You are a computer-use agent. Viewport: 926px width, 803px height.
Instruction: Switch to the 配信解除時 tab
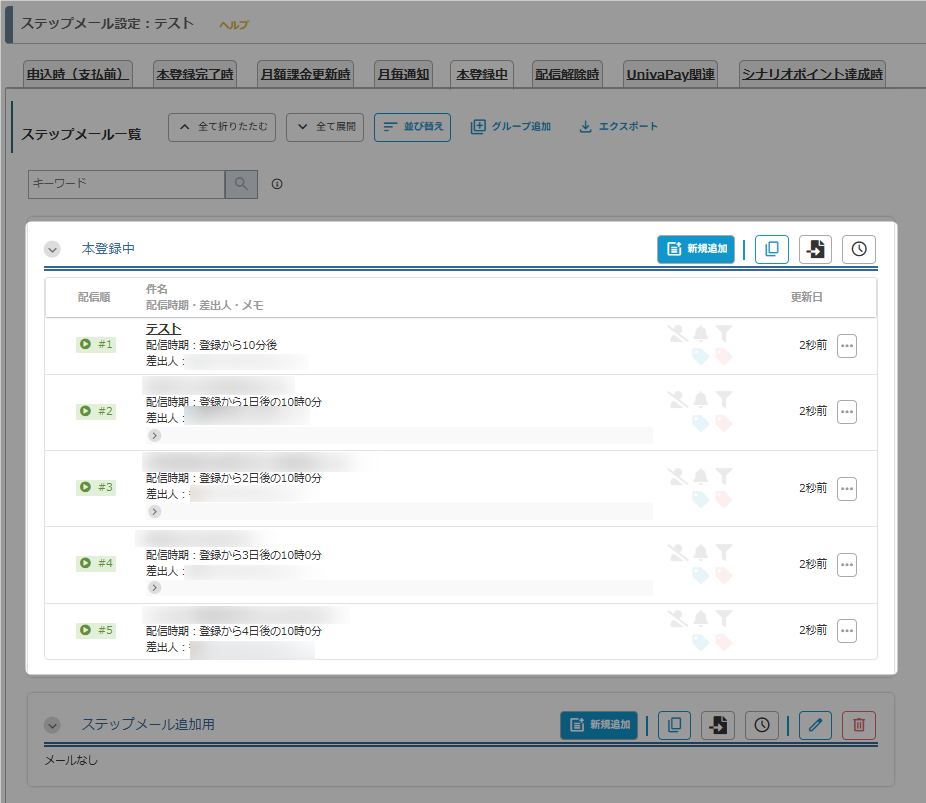(x=567, y=74)
